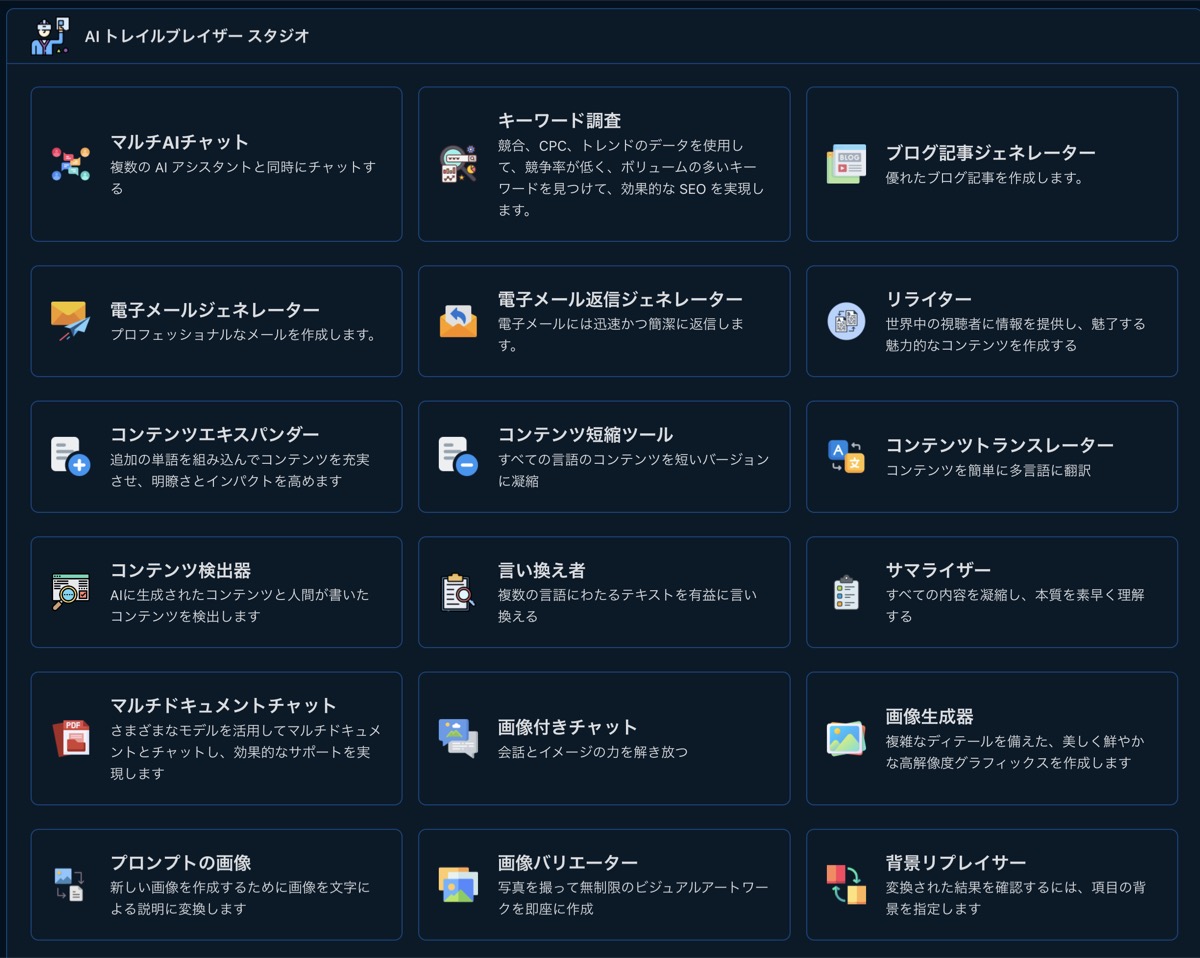
Task: Click the 言い換え者 clipboard search icon
Action: pos(459,592)
